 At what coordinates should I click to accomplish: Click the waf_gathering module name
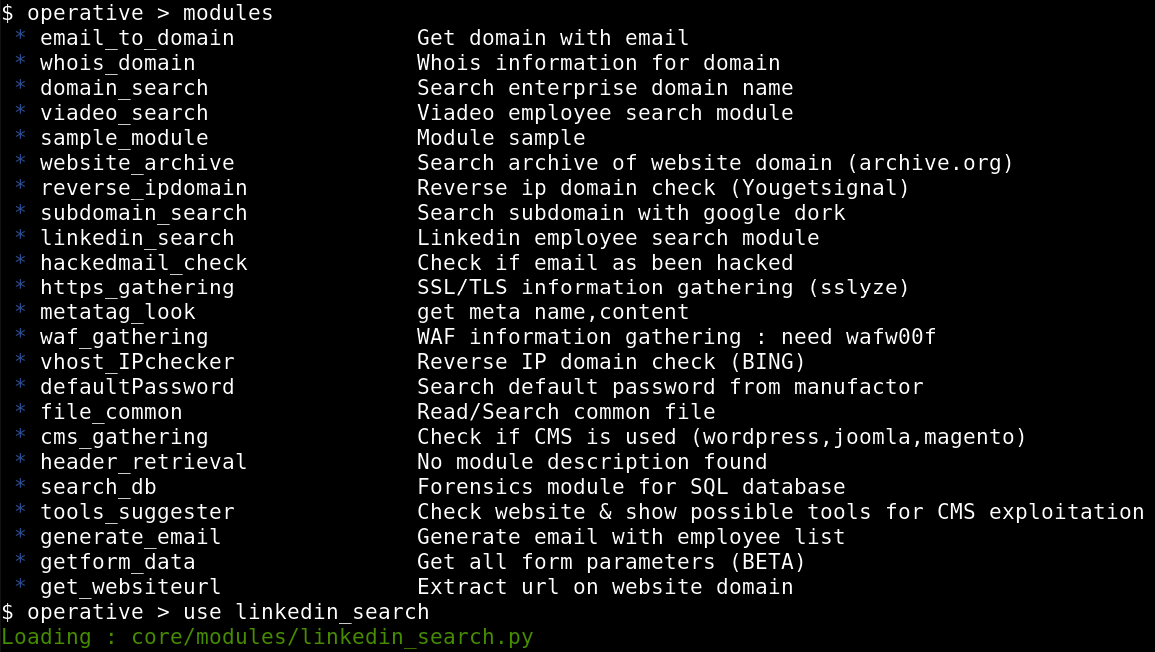(x=124, y=337)
